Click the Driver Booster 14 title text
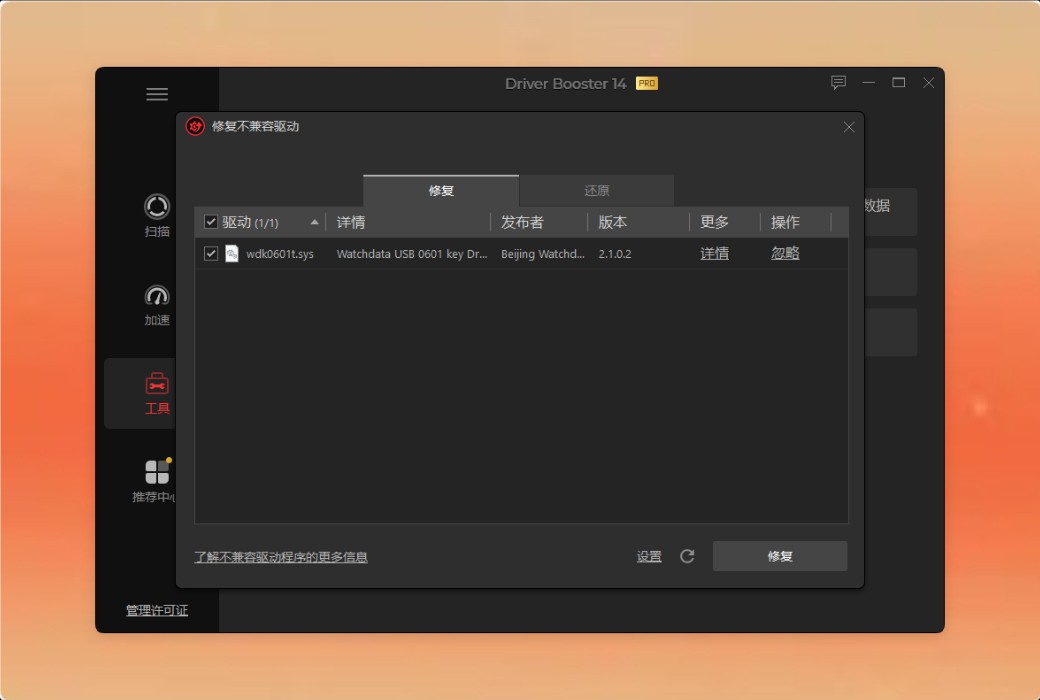 (x=565, y=84)
